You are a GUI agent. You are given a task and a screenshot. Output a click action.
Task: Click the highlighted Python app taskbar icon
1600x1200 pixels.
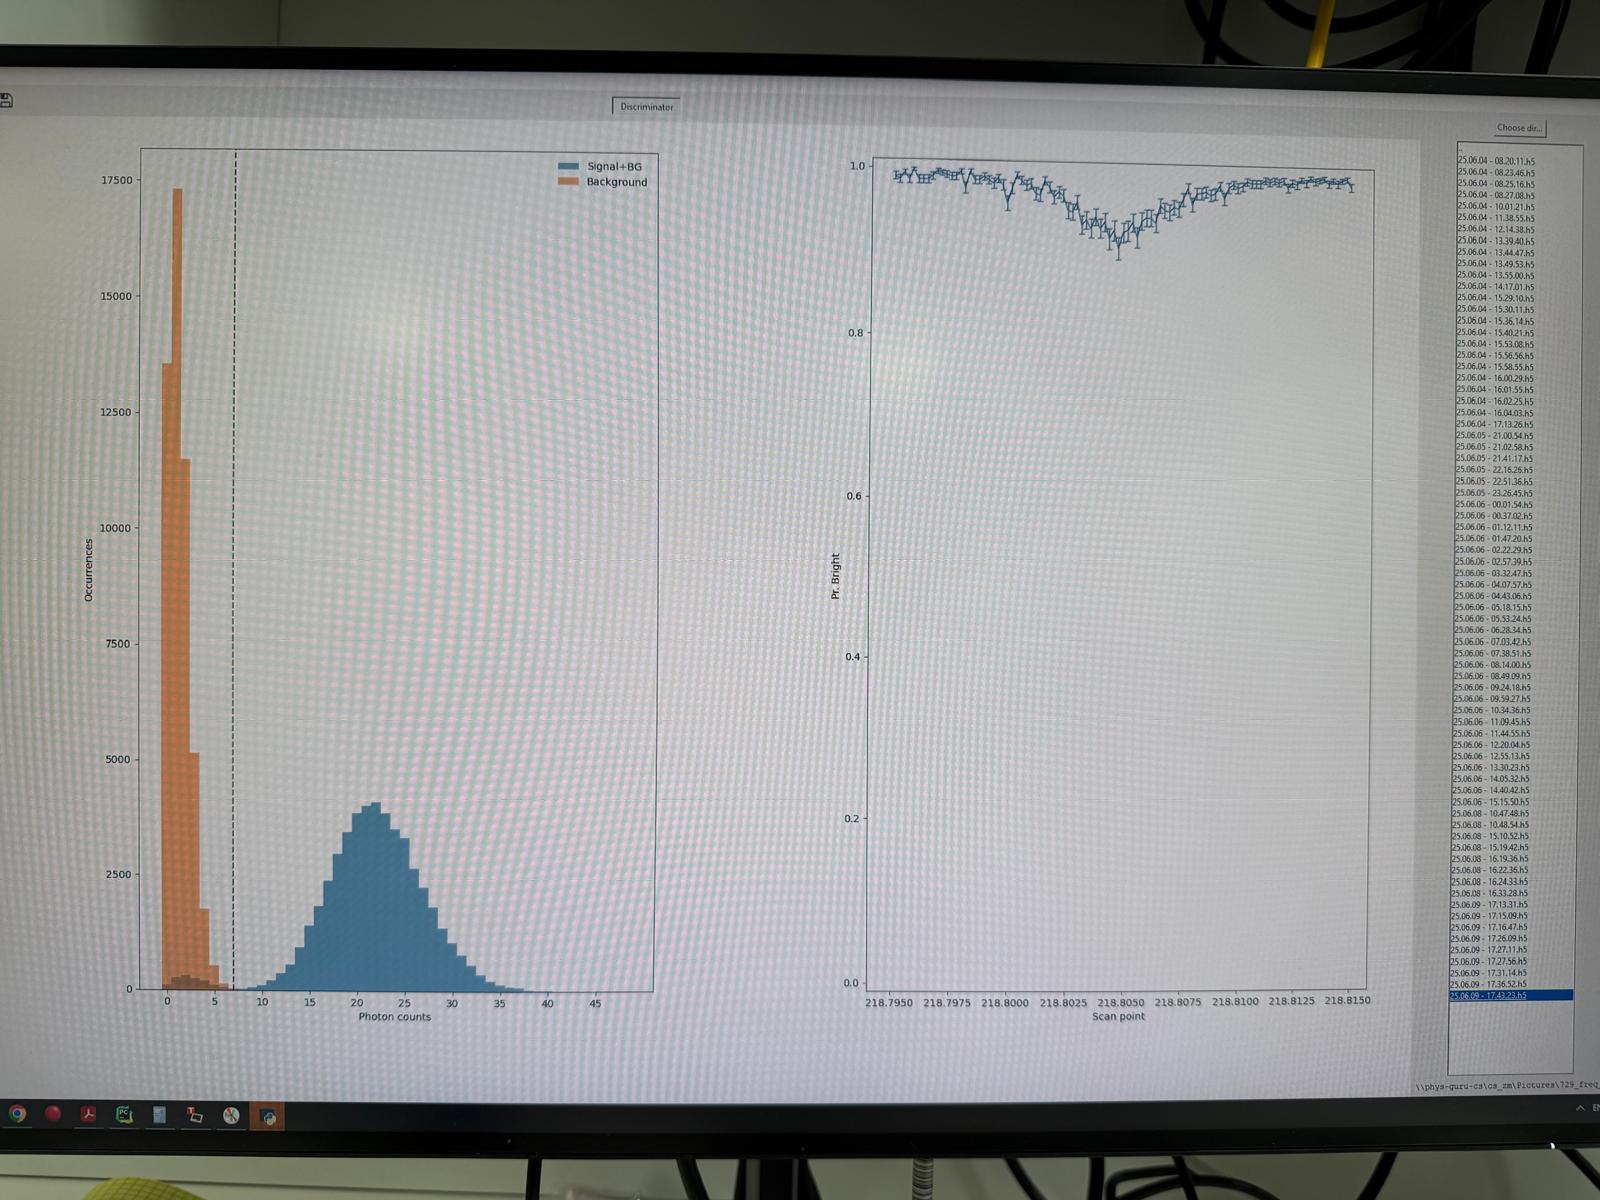pos(268,1117)
